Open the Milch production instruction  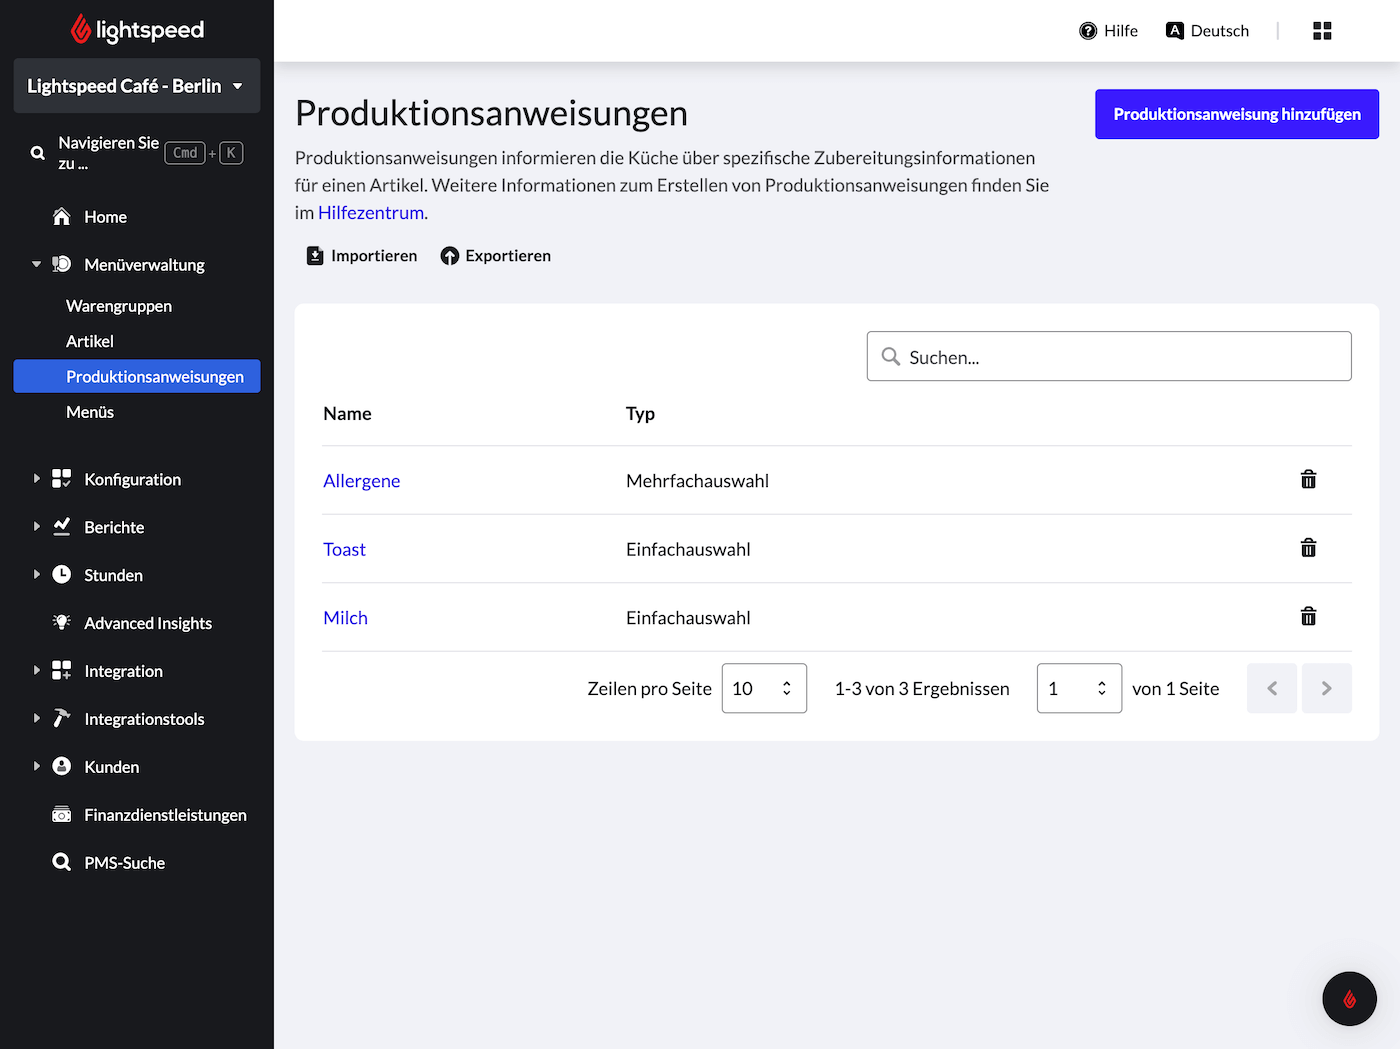coord(346,618)
